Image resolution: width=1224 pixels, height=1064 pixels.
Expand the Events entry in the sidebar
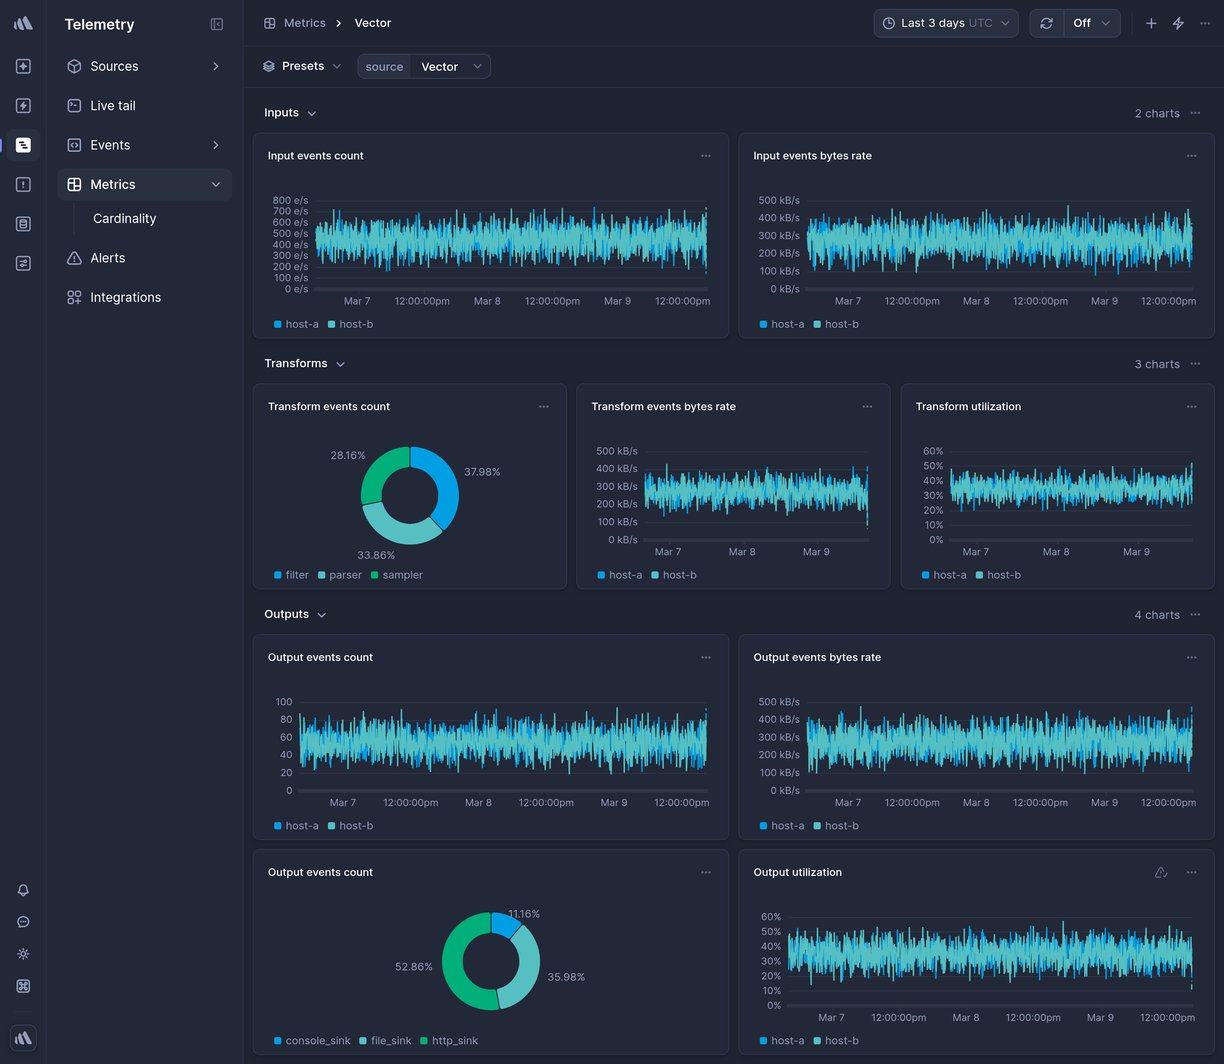tap(111, 145)
